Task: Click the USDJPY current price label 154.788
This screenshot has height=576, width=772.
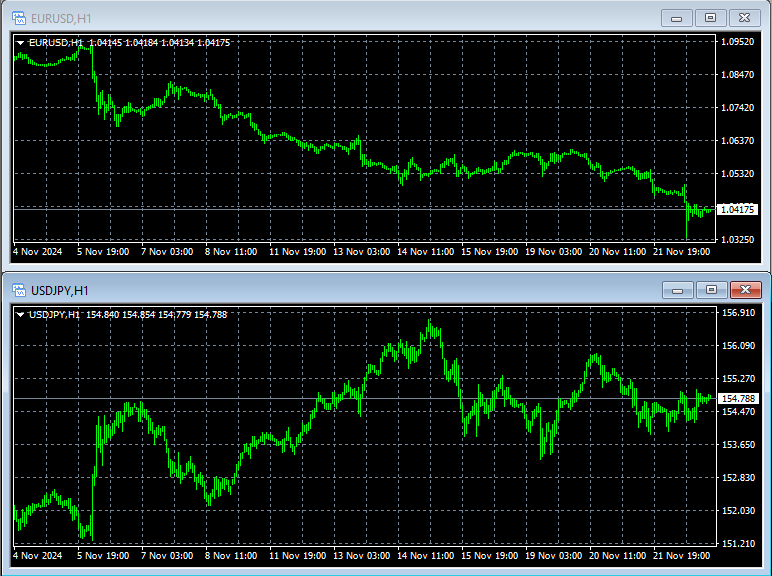Action: point(738,399)
